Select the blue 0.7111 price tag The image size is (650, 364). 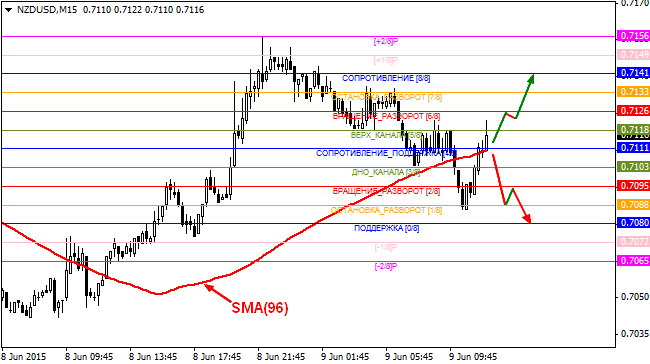[x=633, y=148]
